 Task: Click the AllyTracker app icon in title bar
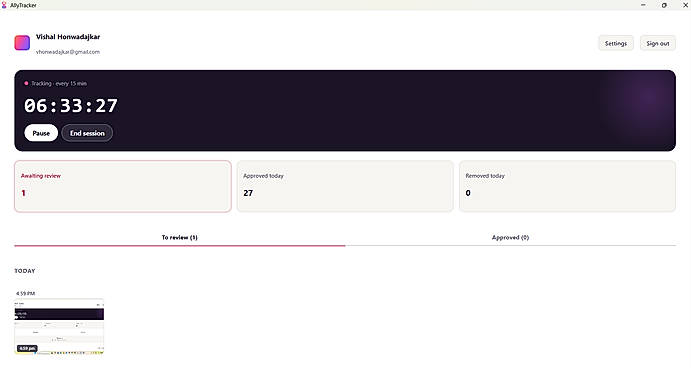click(4, 5)
